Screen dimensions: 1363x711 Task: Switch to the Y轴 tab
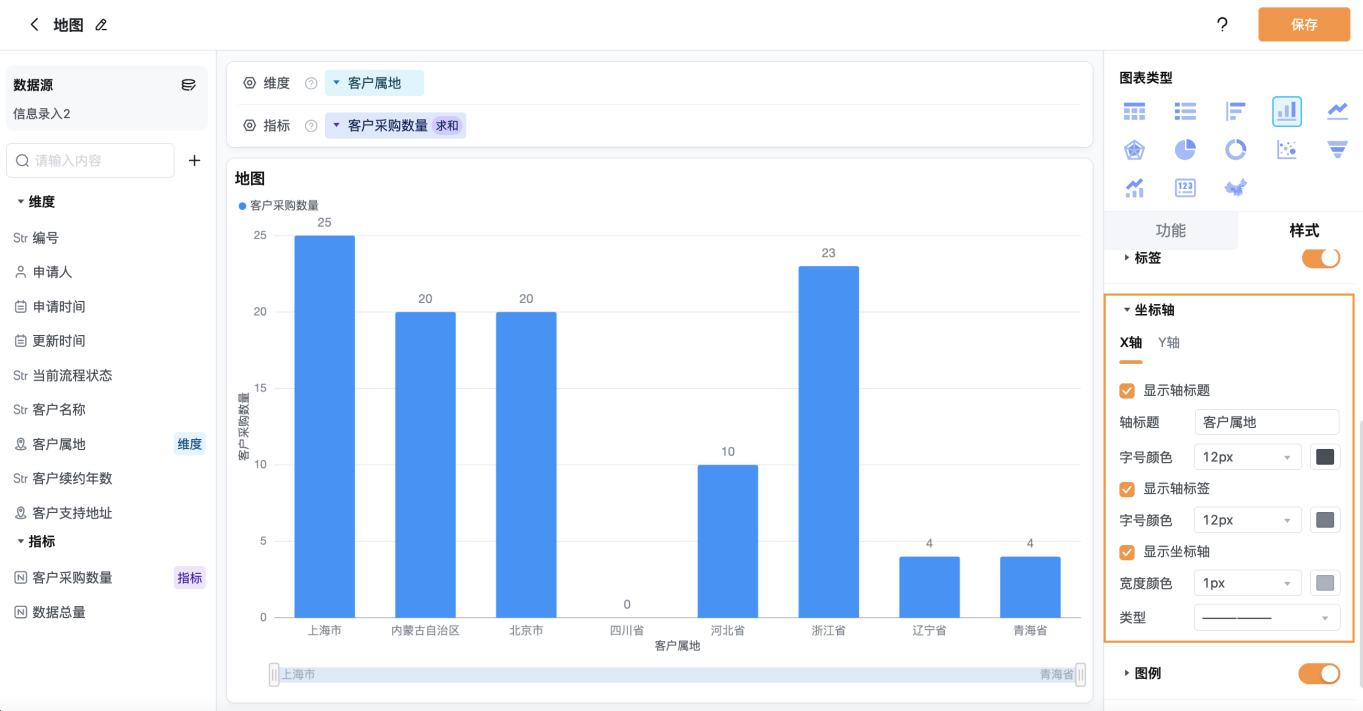point(1169,342)
